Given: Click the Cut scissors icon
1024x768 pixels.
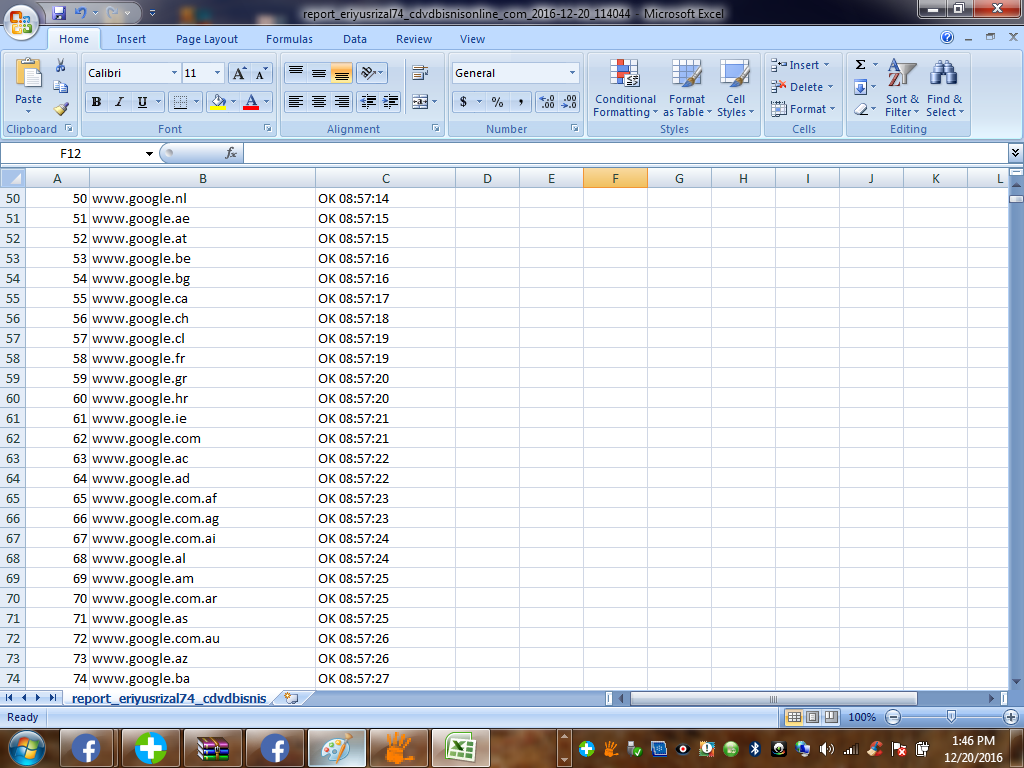Looking at the screenshot, I should (x=61, y=65).
